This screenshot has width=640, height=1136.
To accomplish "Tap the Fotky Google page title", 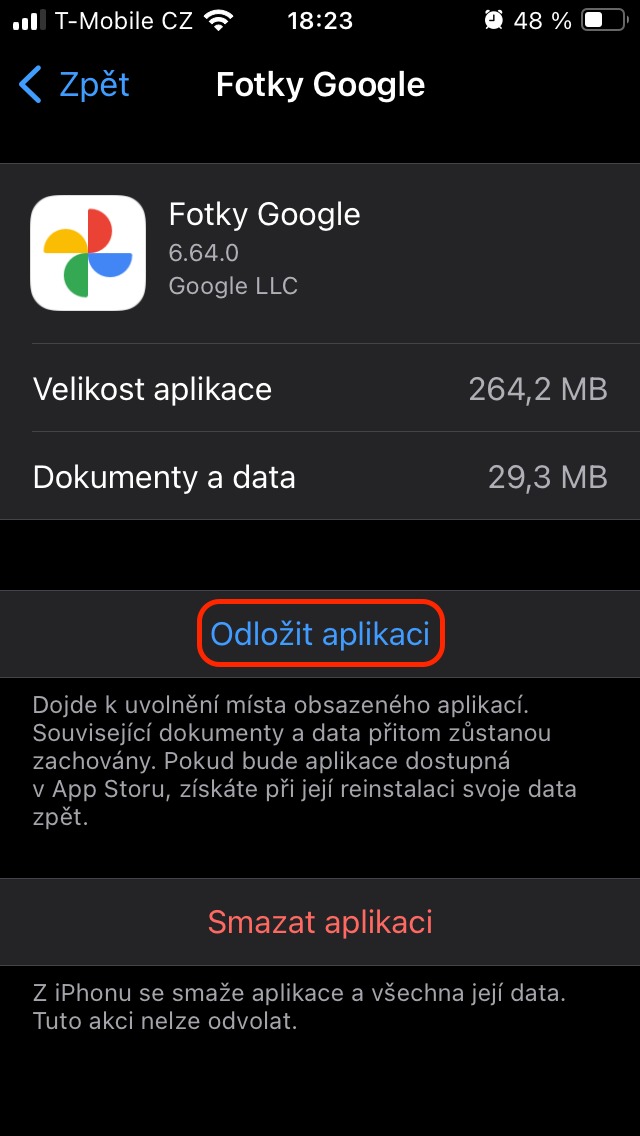I will [320, 85].
